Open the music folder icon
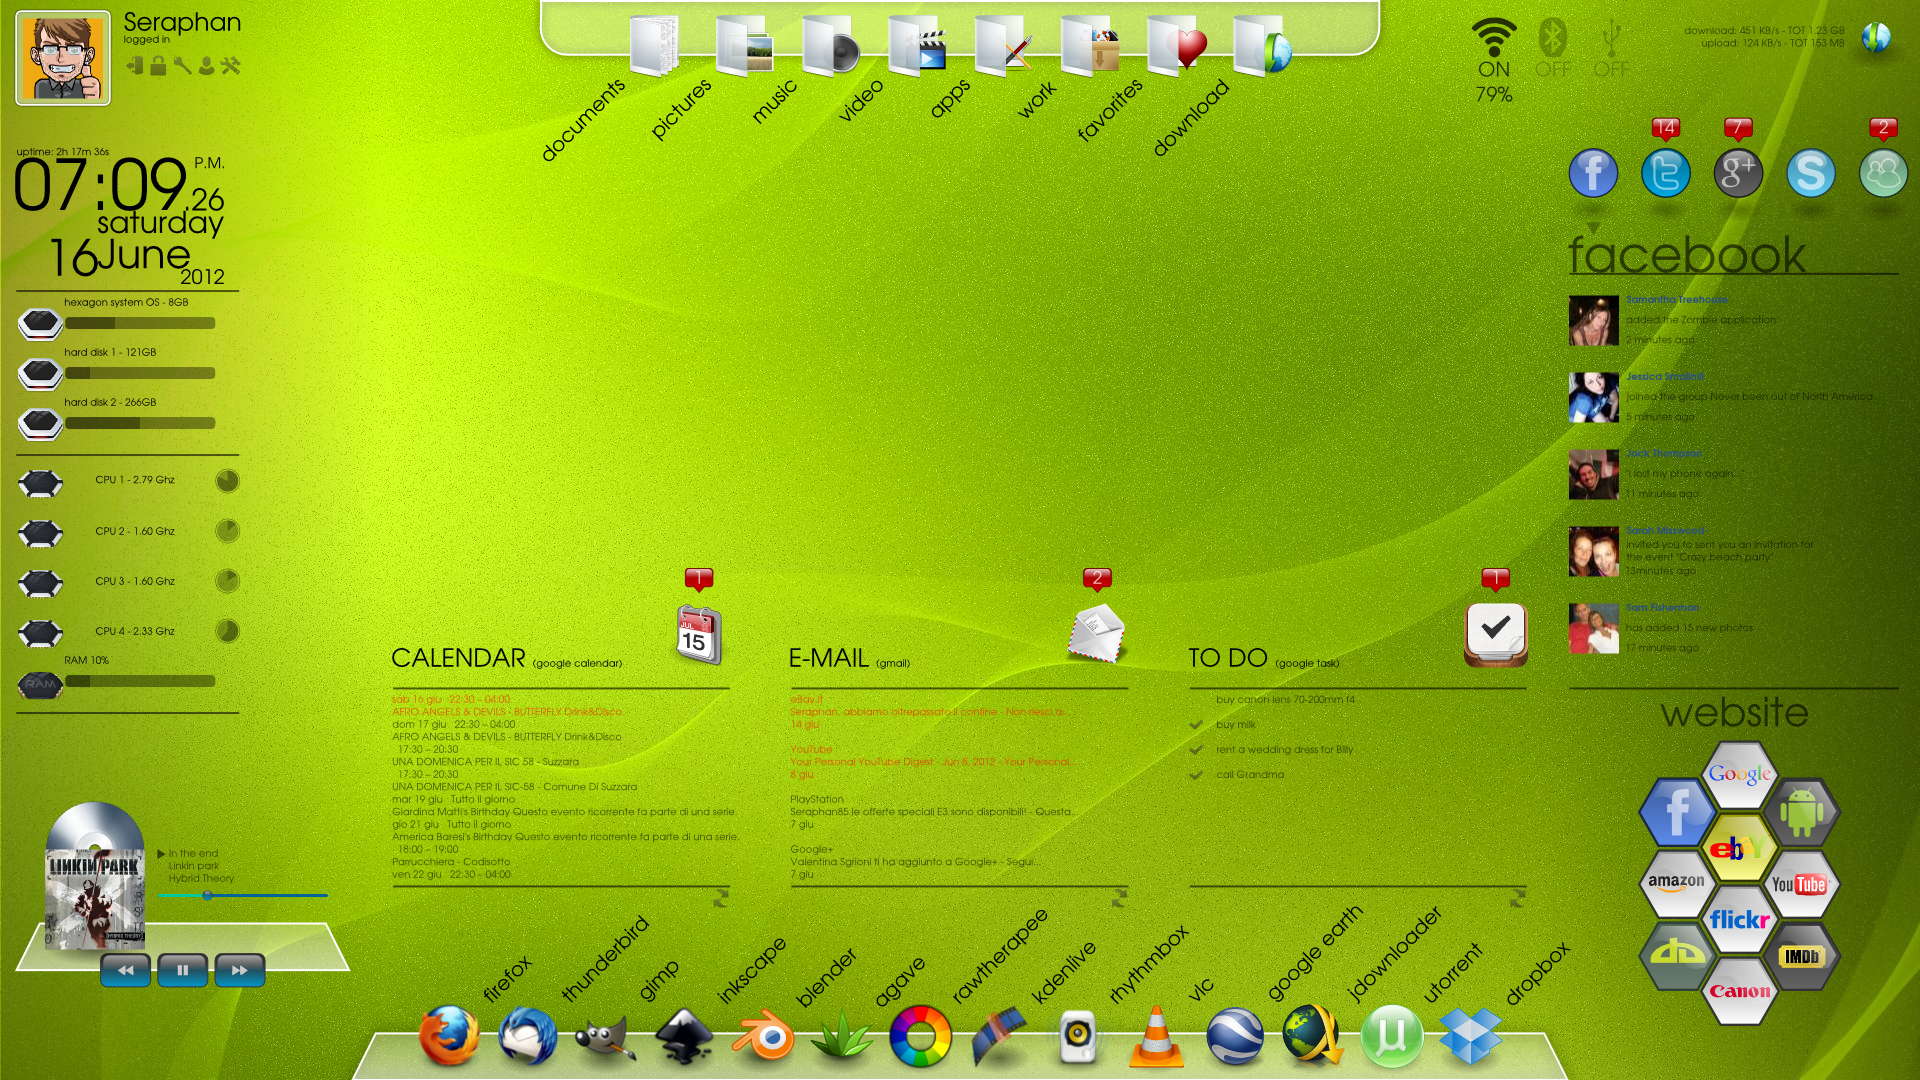 point(832,46)
